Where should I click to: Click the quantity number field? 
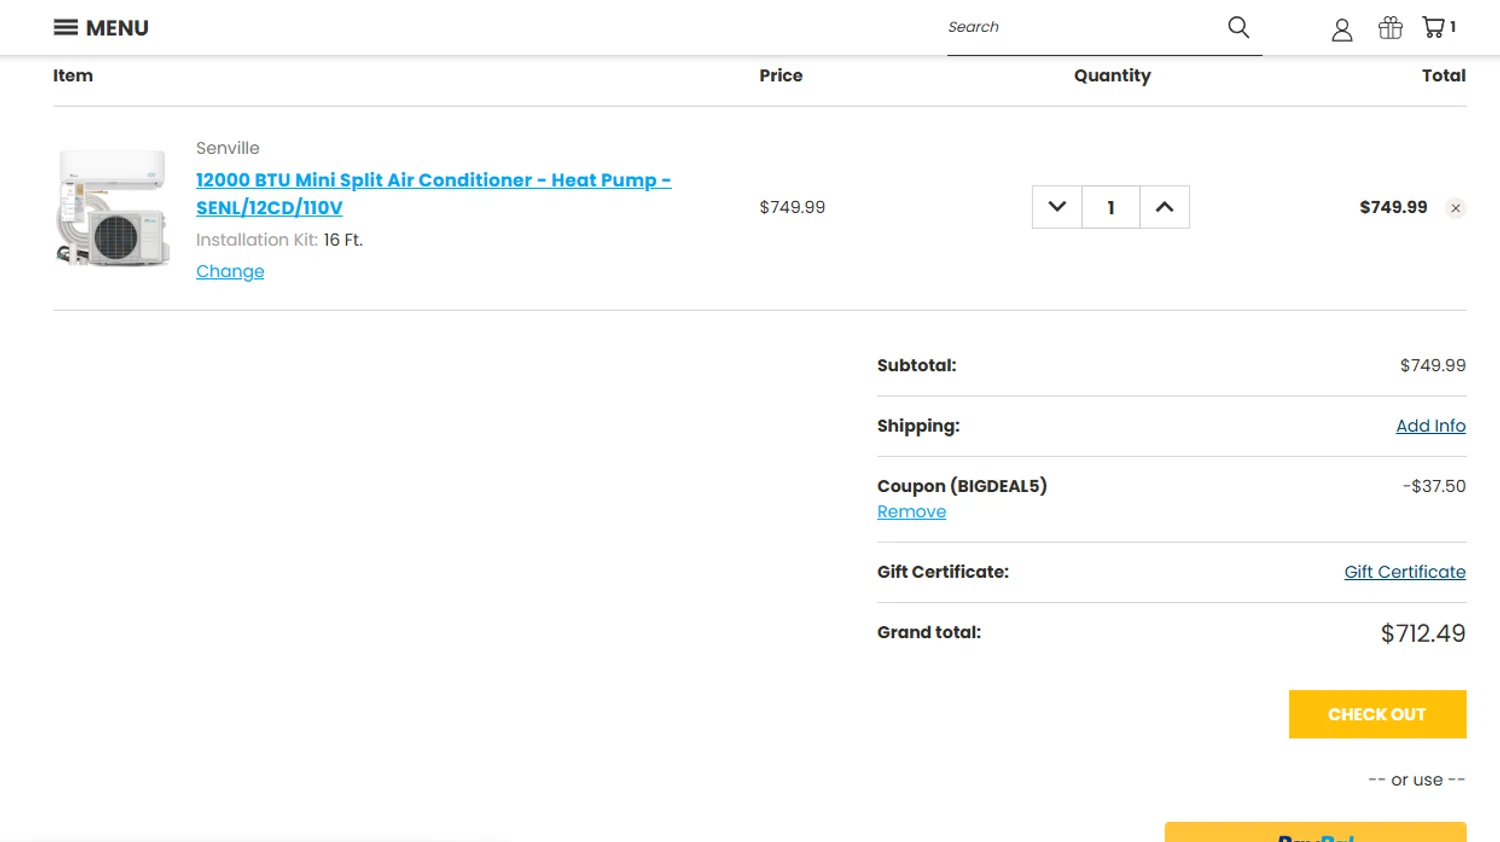tap(1110, 207)
